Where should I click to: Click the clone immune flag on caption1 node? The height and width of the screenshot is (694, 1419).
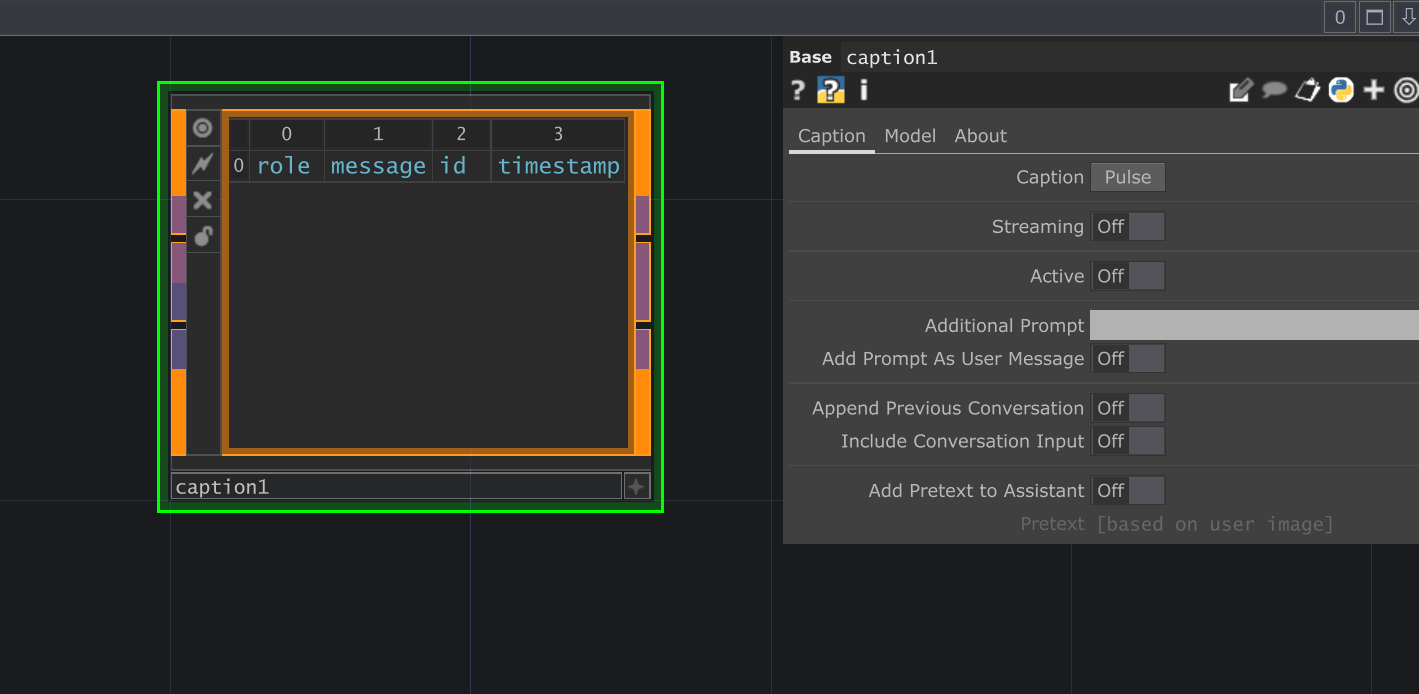point(203,164)
